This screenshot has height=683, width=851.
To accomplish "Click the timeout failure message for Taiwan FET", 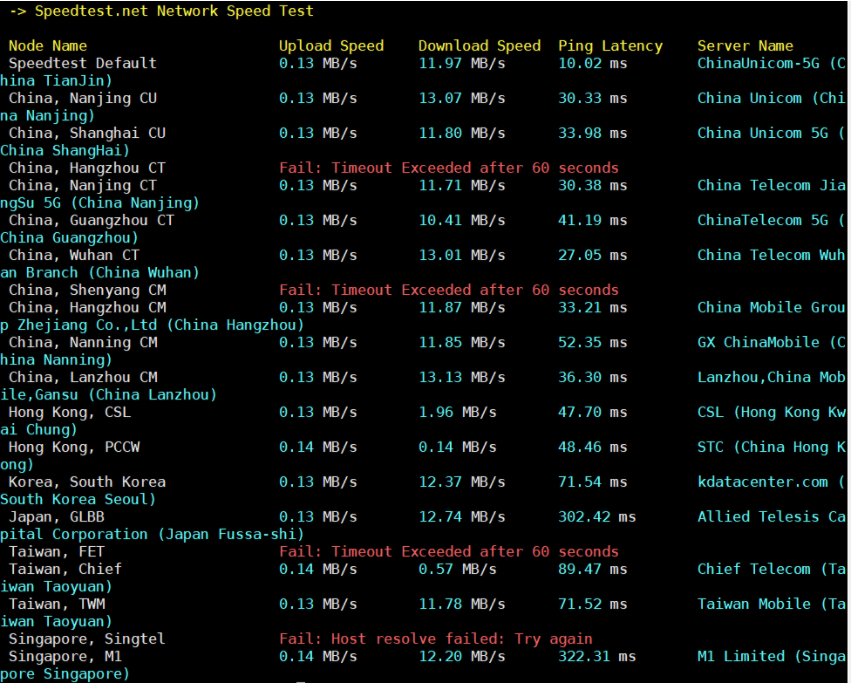I will (x=449, y=552).
